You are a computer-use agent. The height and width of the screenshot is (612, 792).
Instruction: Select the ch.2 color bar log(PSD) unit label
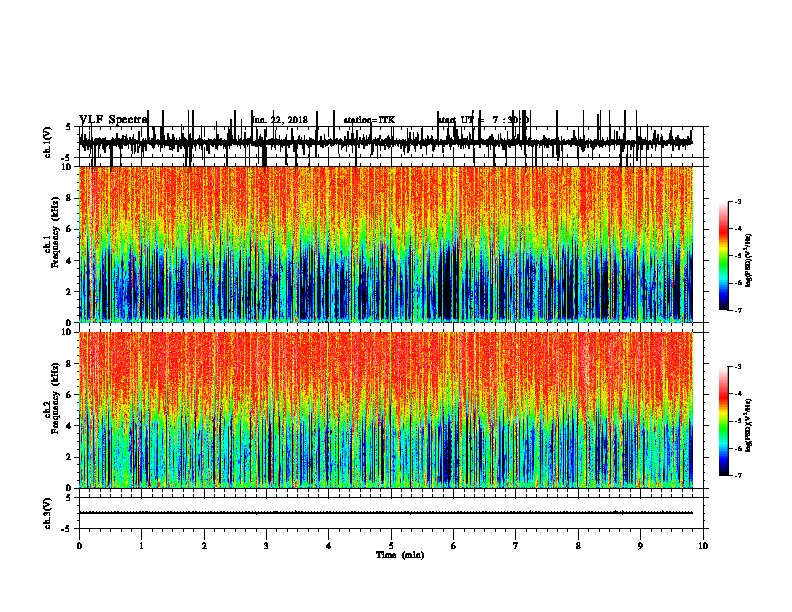tap(749, 425)
